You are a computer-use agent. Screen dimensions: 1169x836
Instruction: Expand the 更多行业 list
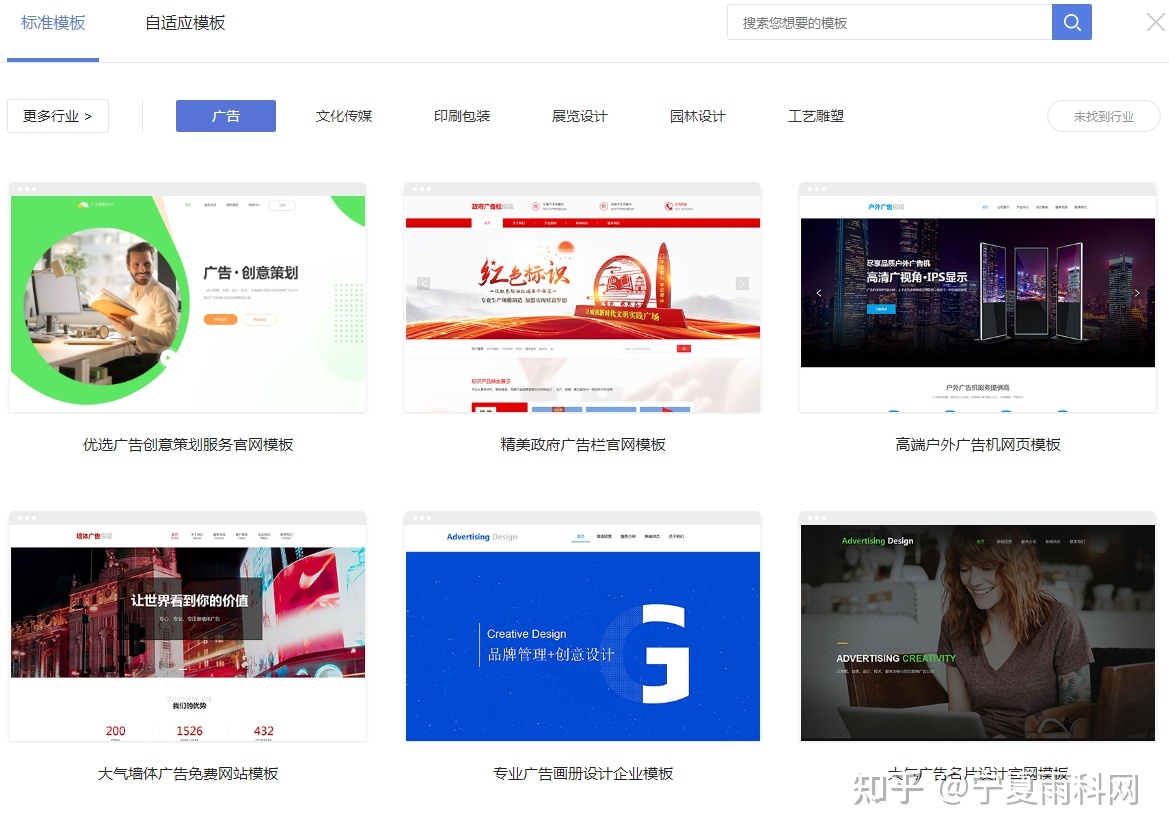point(57,115)
